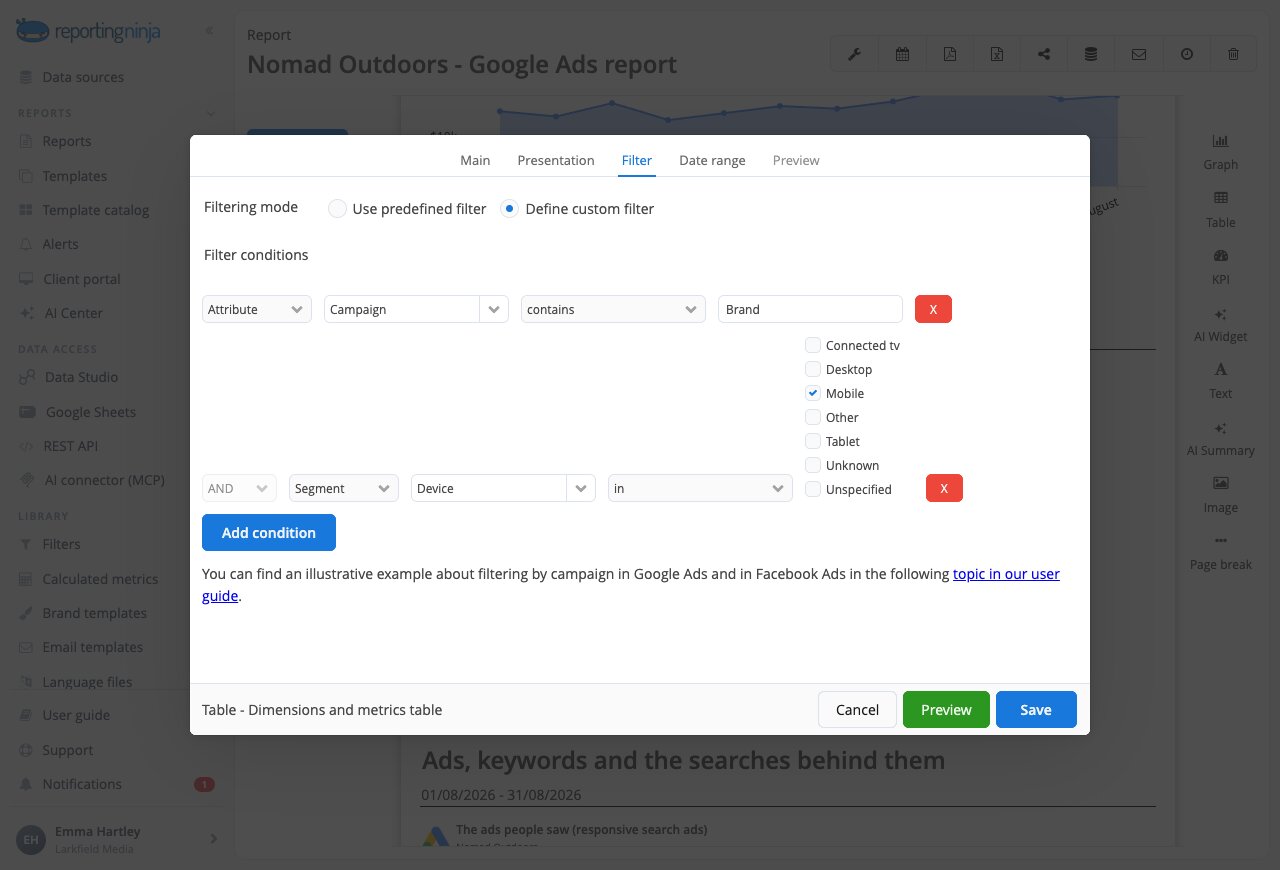
Task: Check the Other checkbox
Action: pyautogui.click(x=813, y=417)
